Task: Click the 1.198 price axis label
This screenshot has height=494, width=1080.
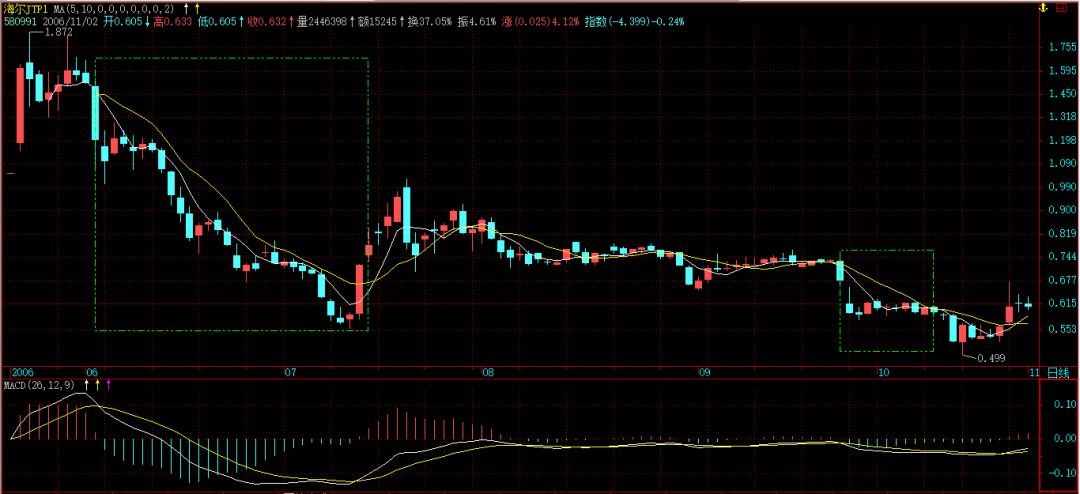Action: [x=1065, y=141]
